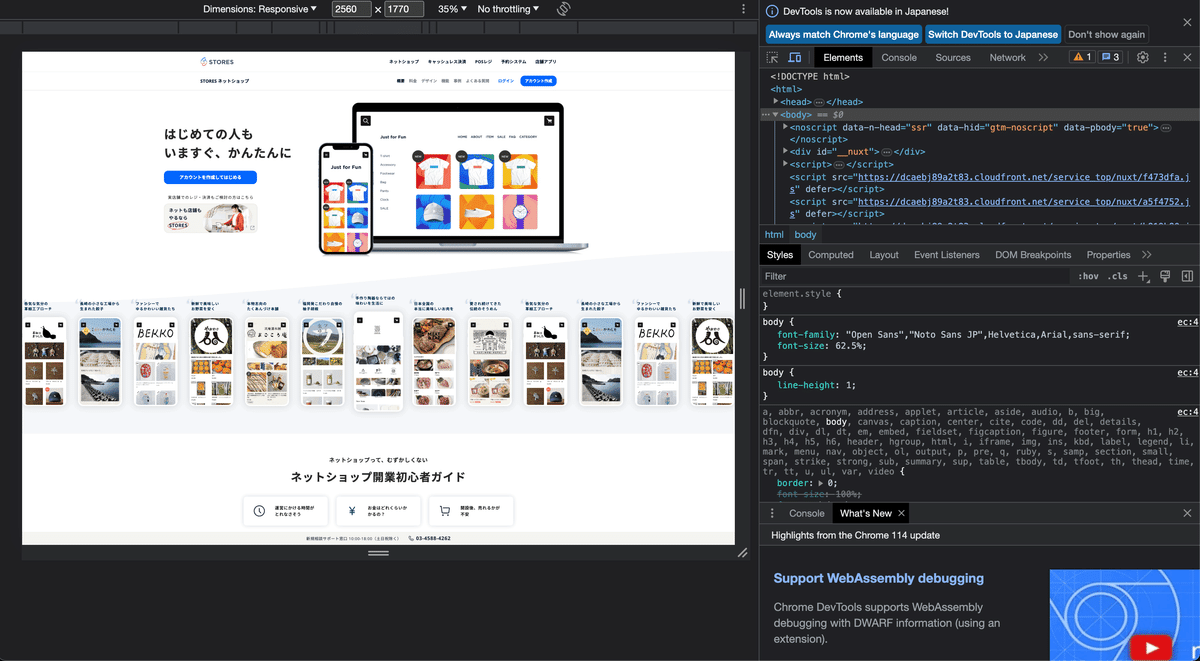Click the ログイン link on webpage

(x=506, y=81)
